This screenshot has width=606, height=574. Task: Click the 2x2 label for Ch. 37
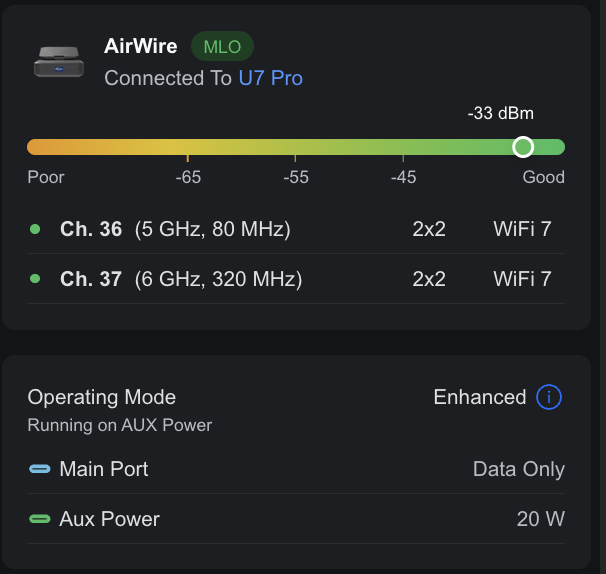click(x=429, y=279)
